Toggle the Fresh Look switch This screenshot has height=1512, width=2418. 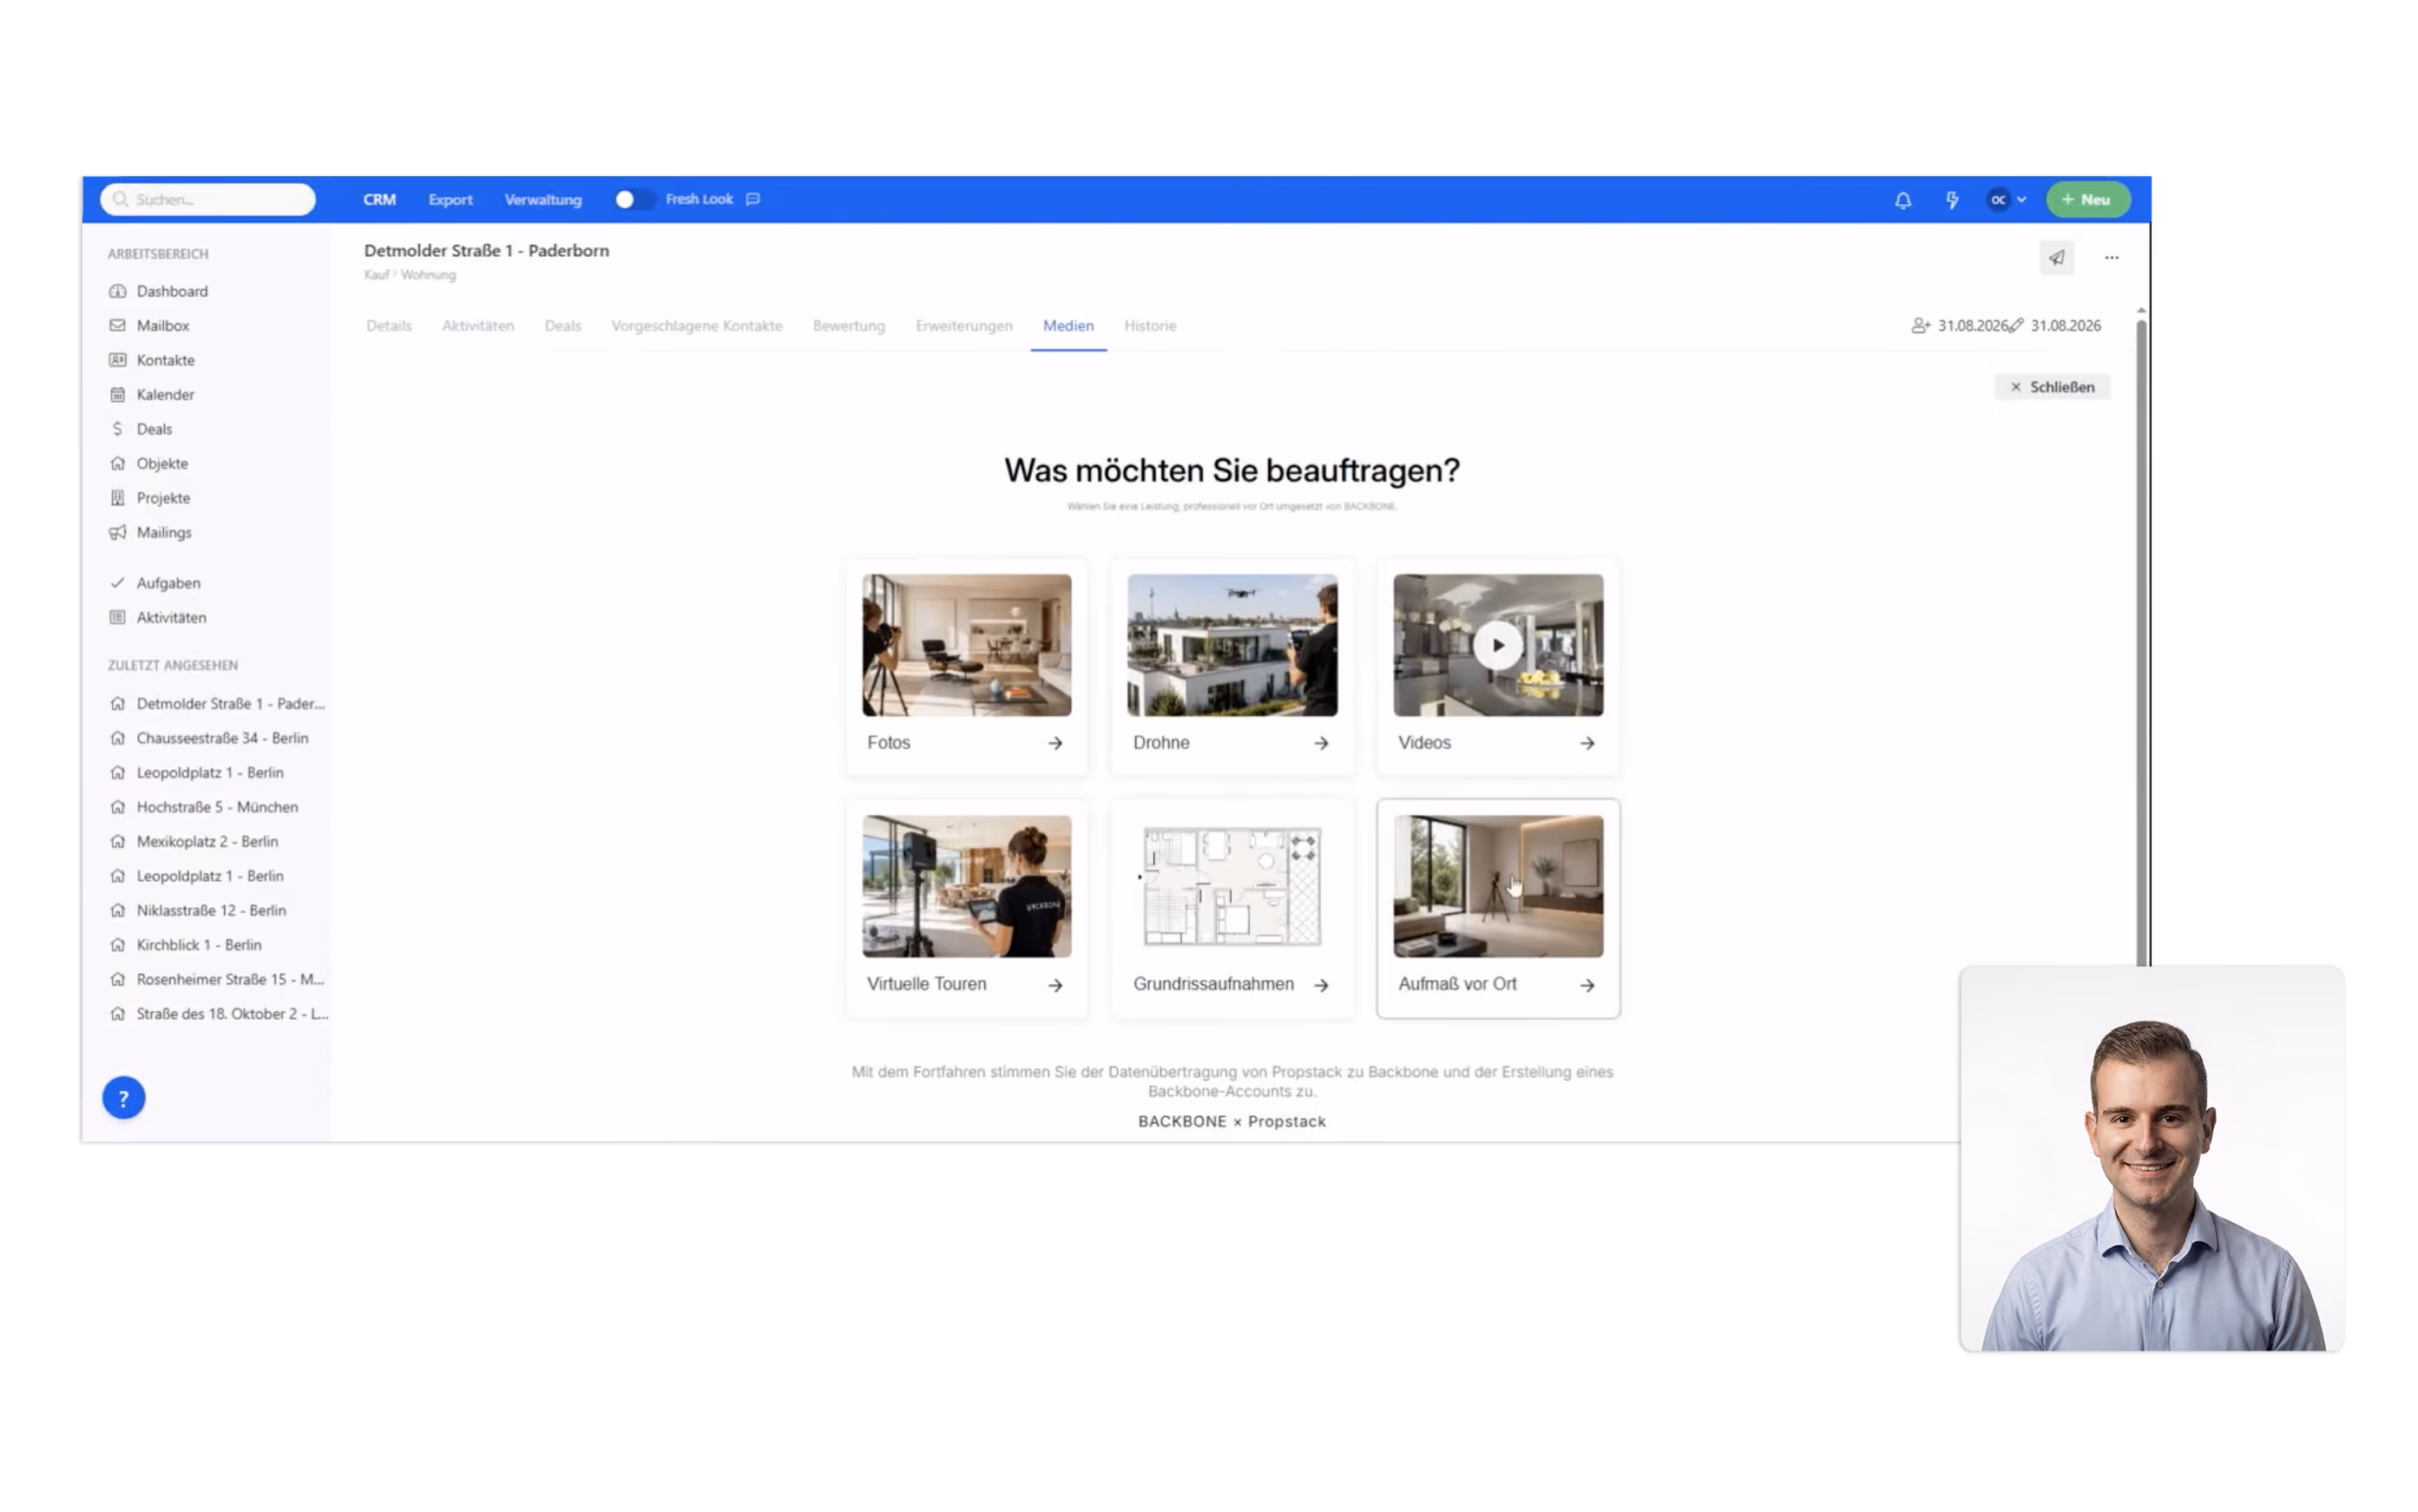pos(633,199)
